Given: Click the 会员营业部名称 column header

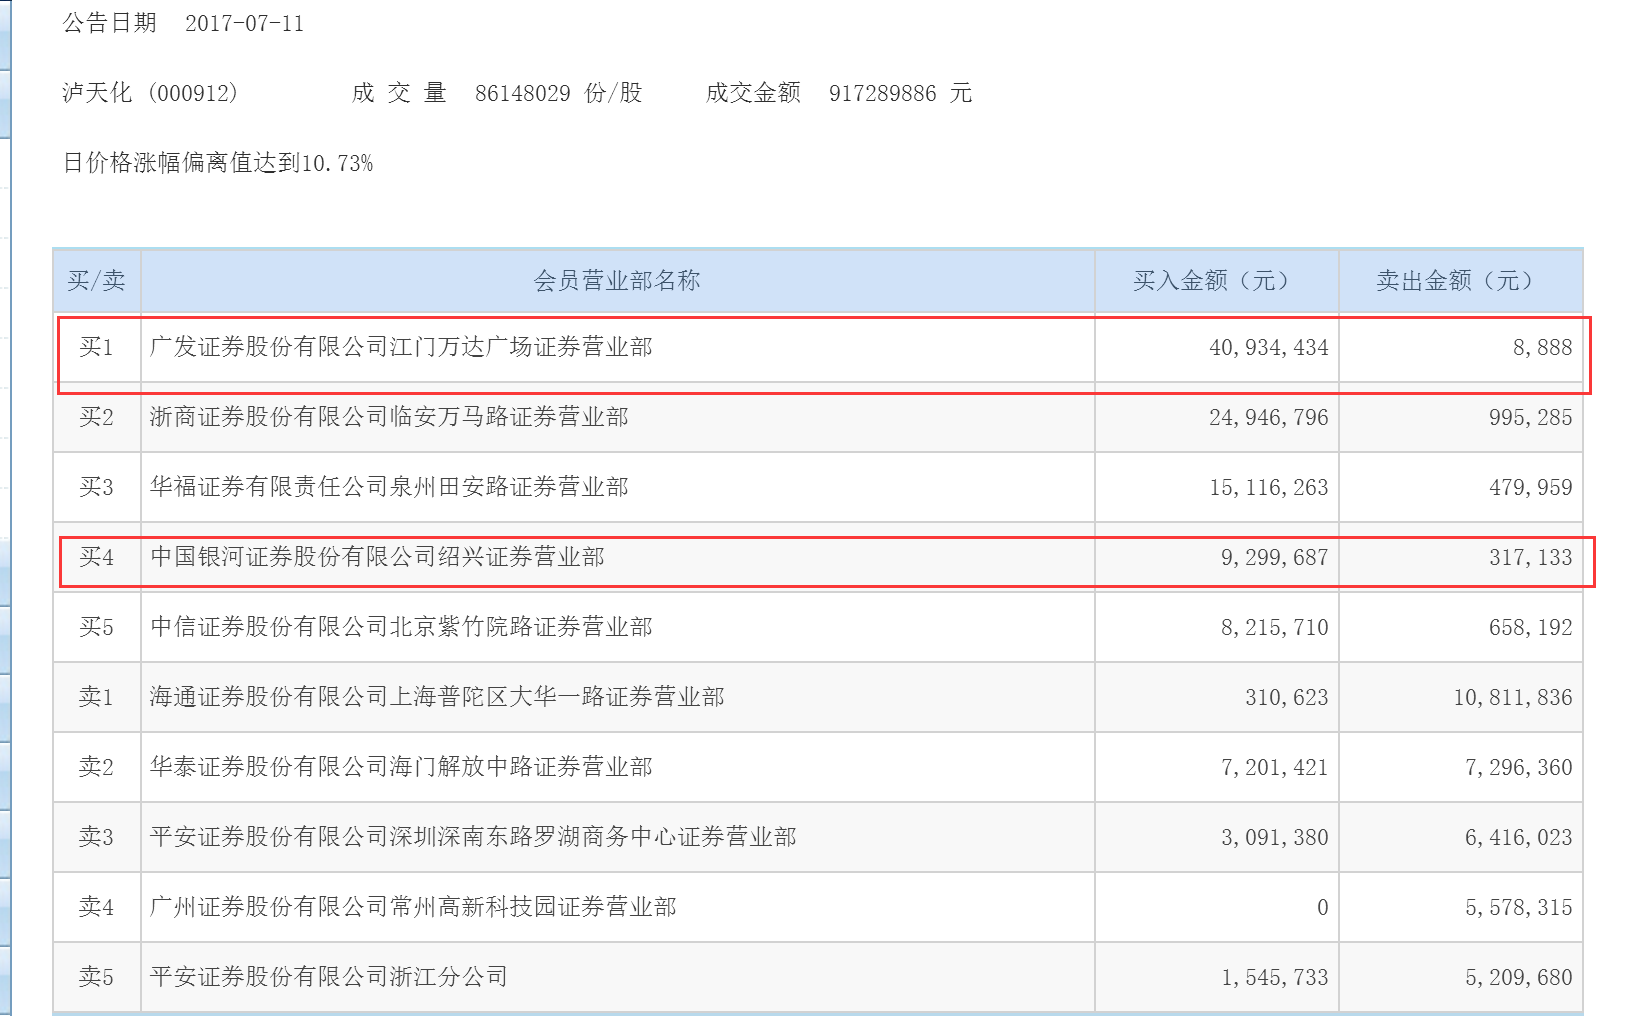Looking at the screenshot, I should [617, 281].
